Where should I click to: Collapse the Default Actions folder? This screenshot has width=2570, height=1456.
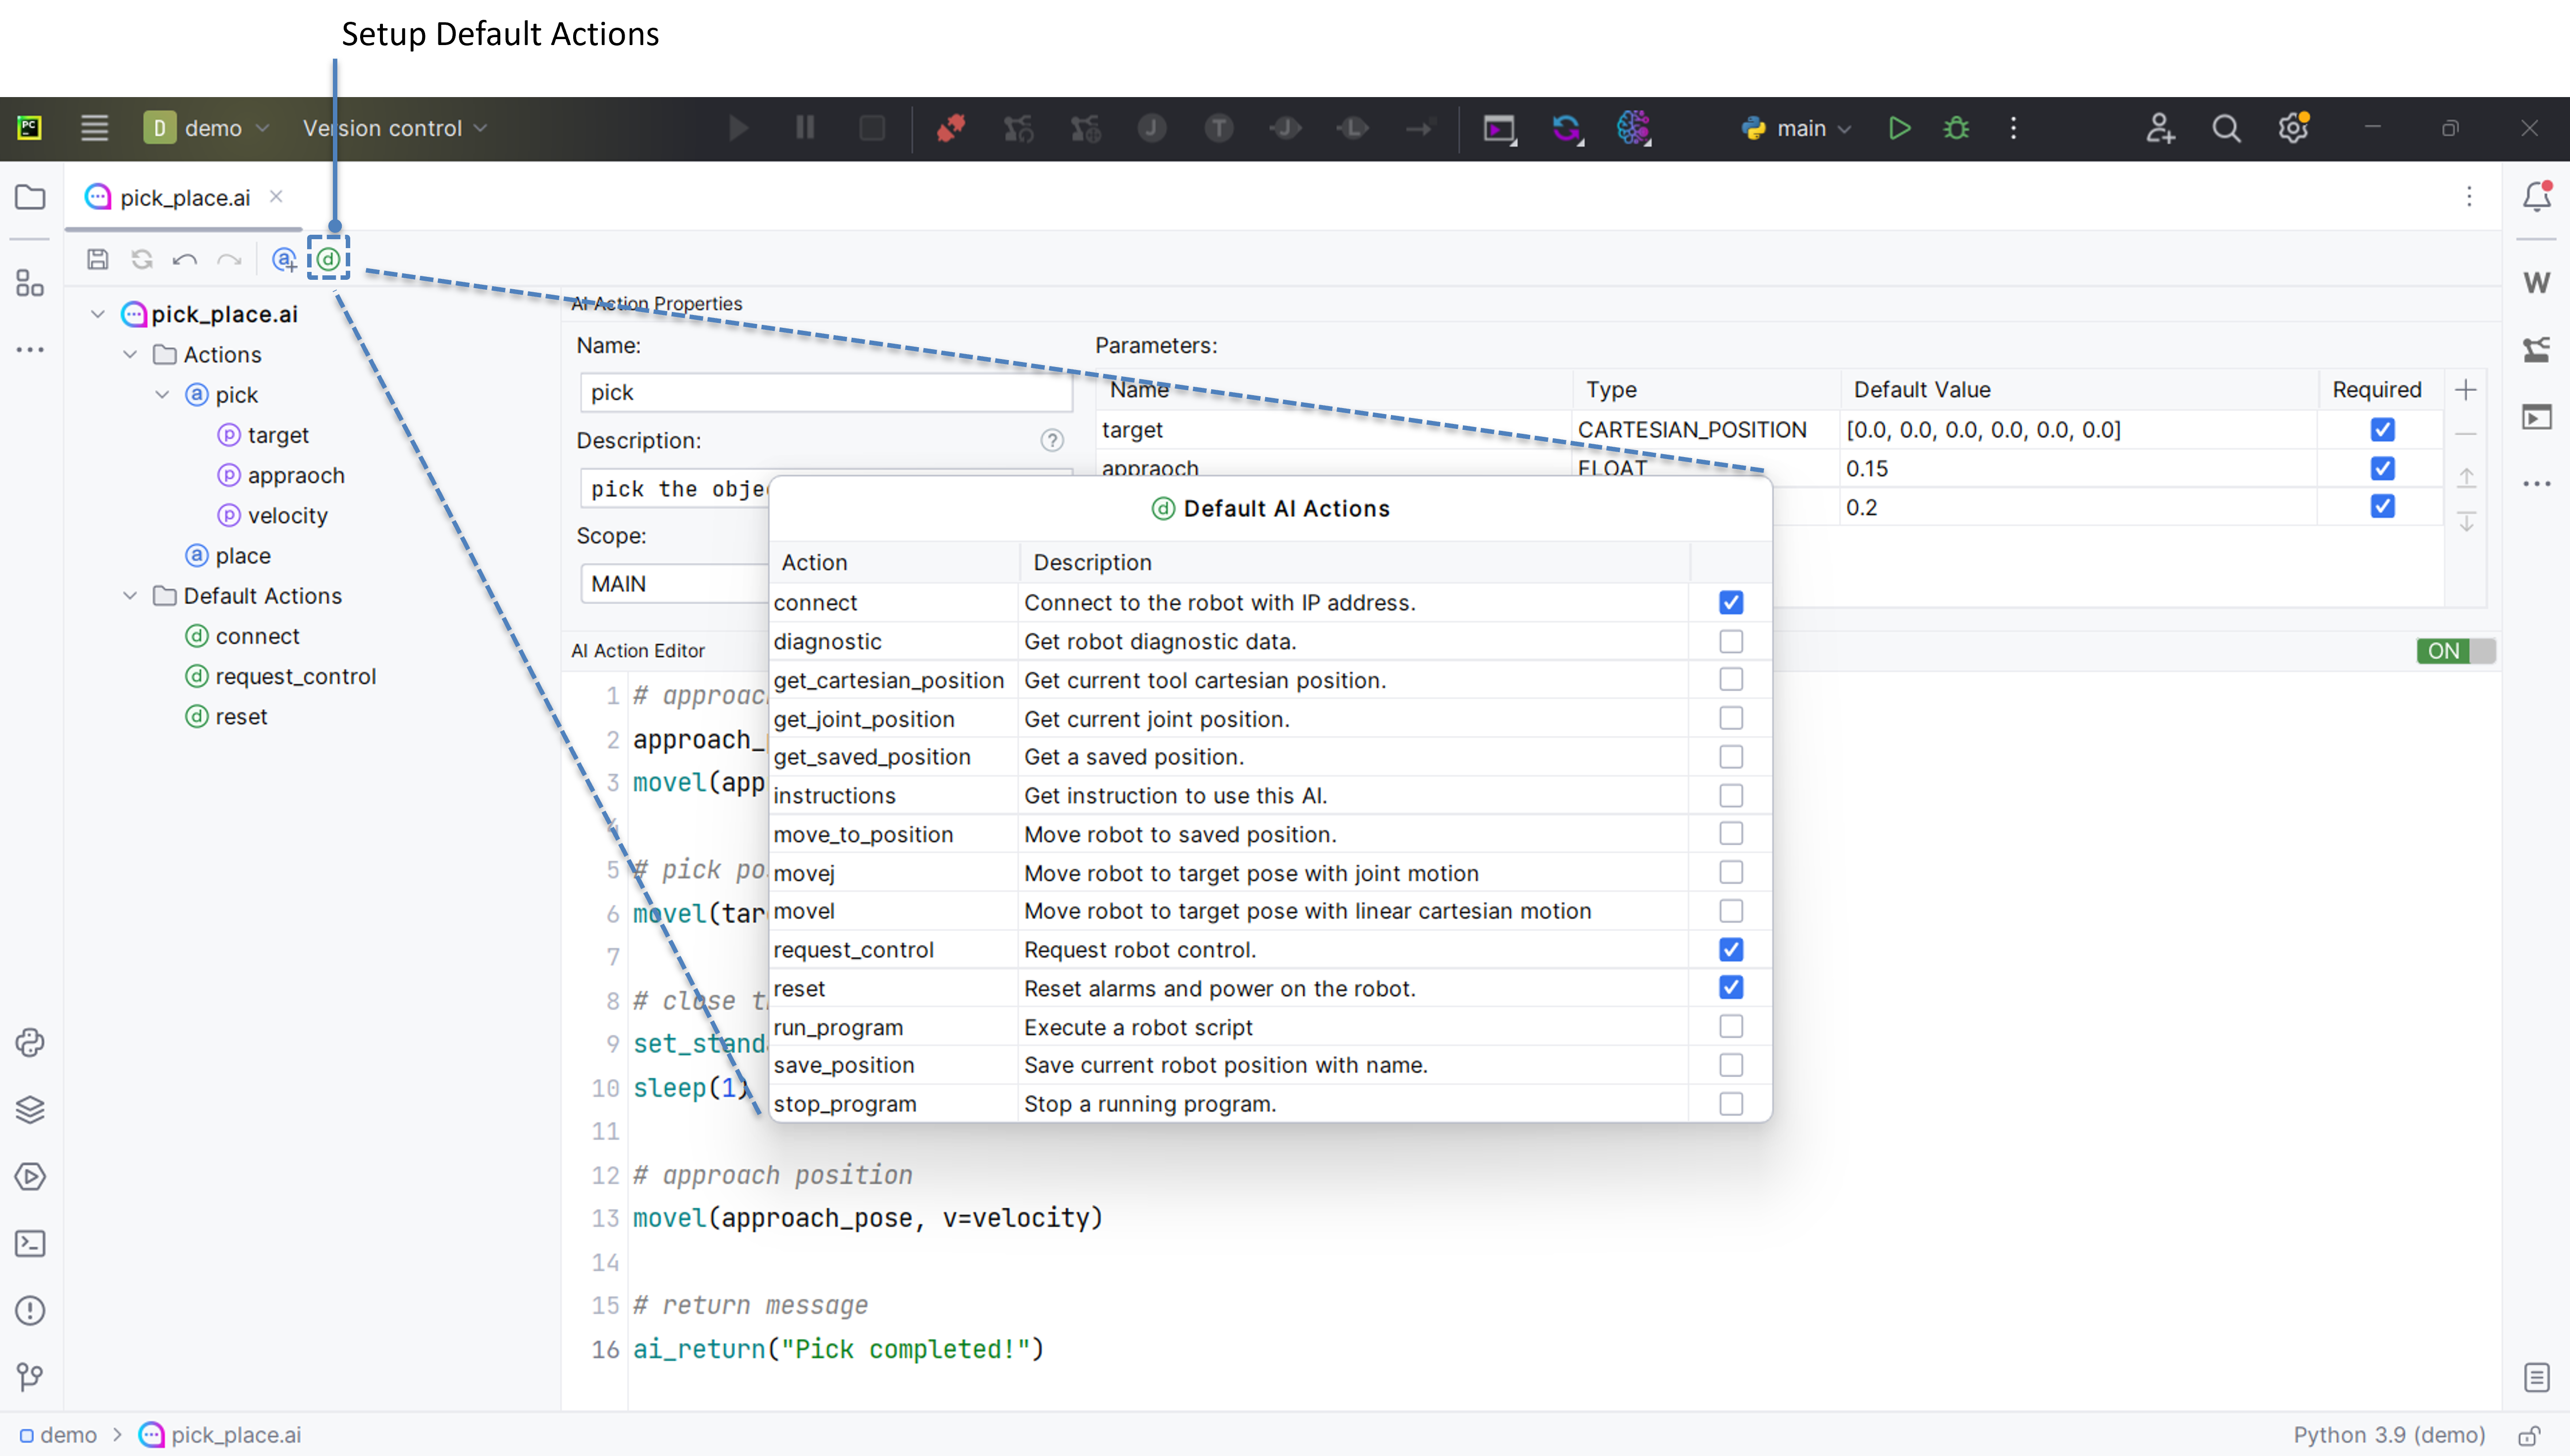(x=130, y=596)
